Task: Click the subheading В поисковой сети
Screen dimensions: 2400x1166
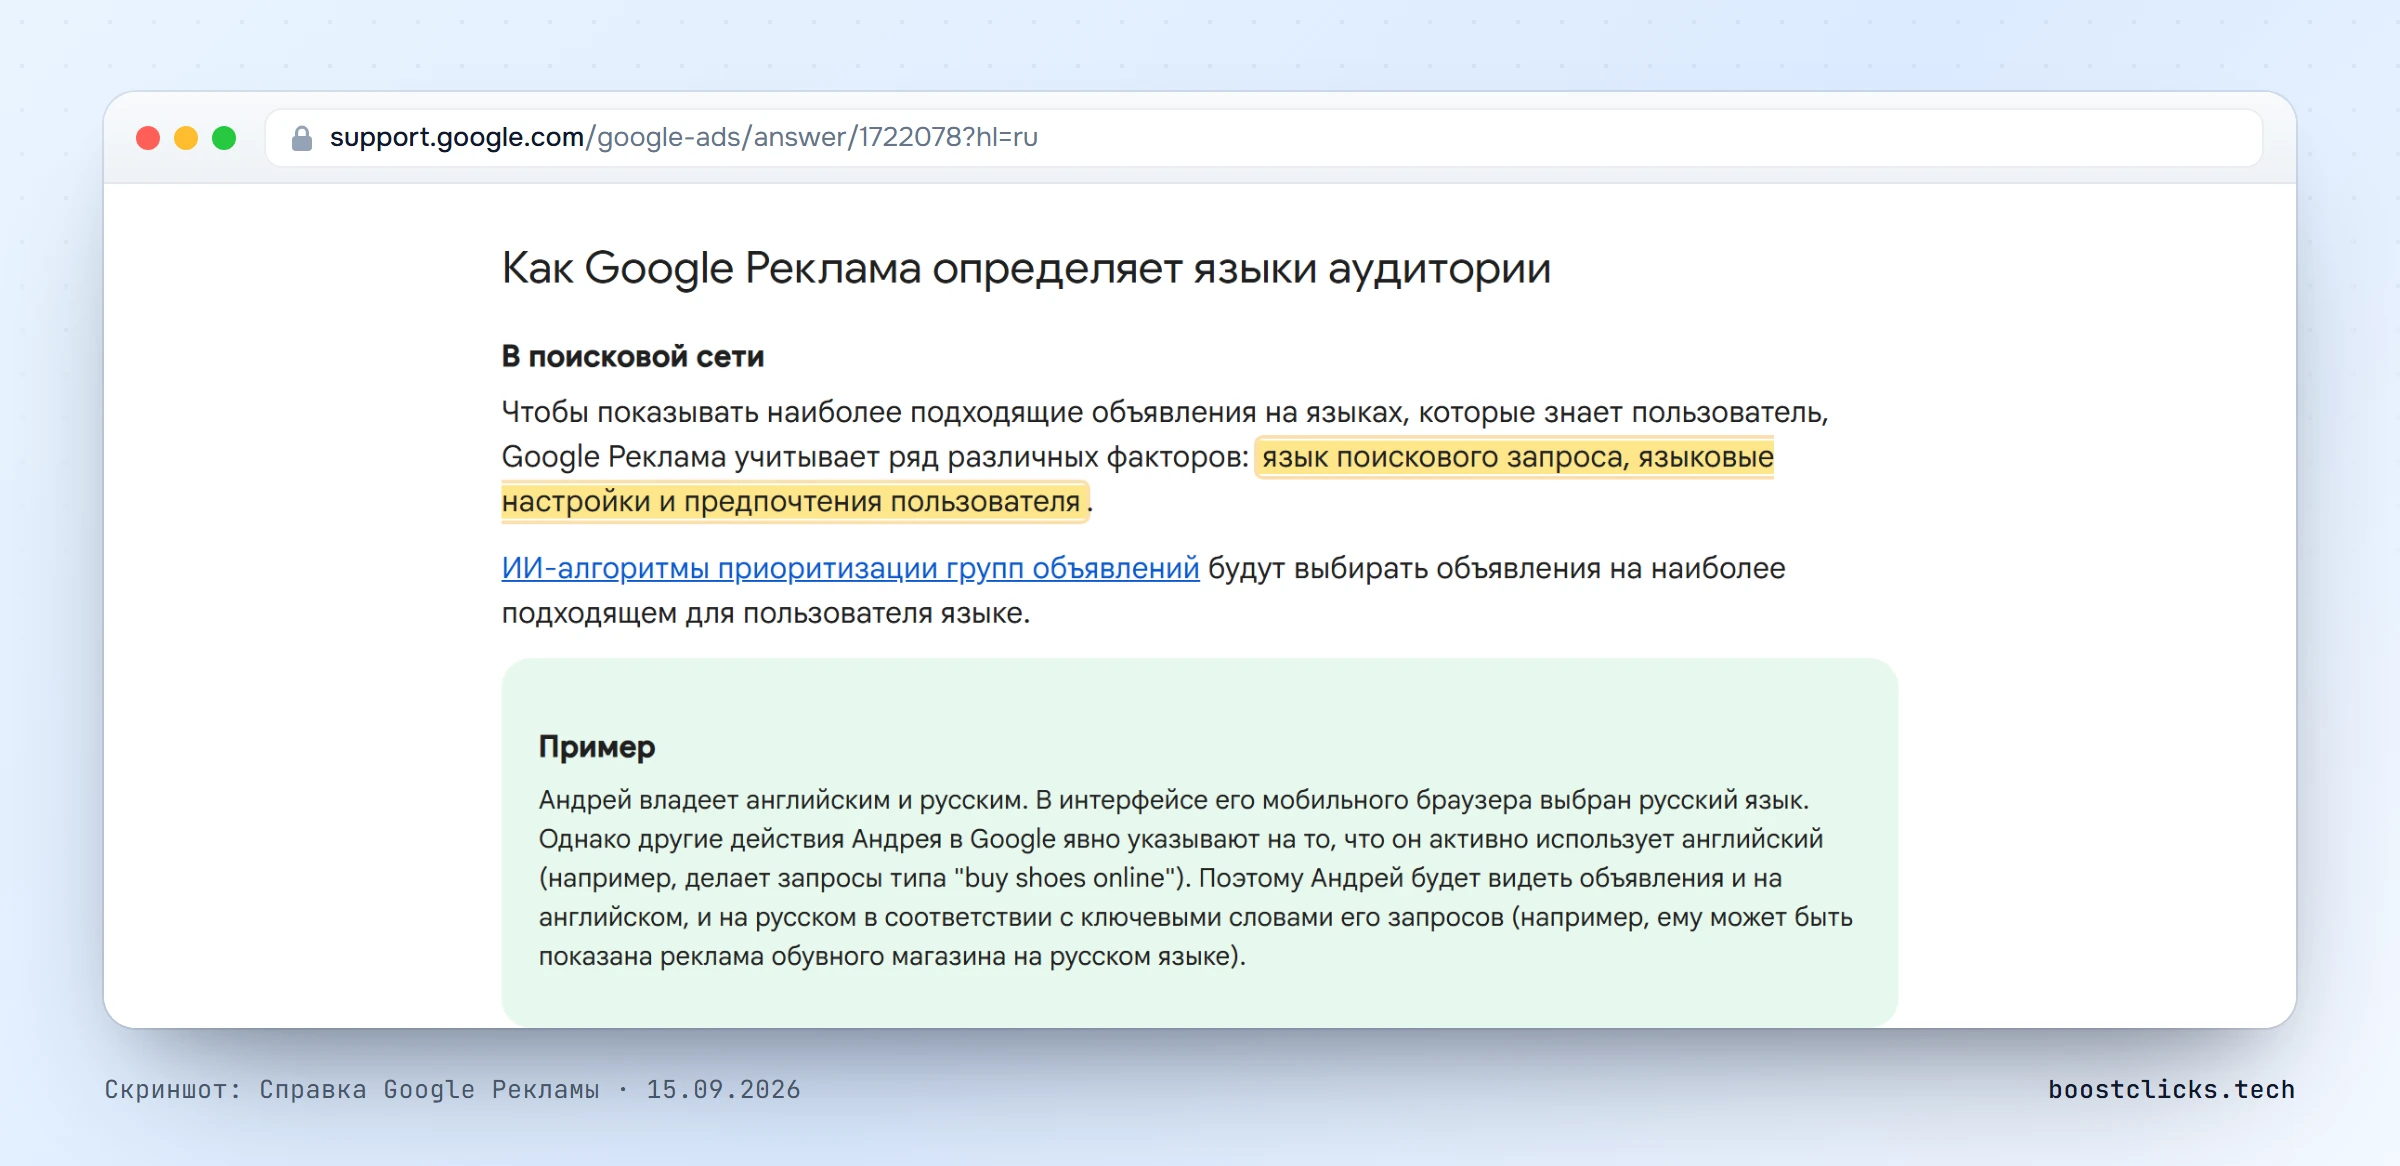Action: tap(633, 356)
